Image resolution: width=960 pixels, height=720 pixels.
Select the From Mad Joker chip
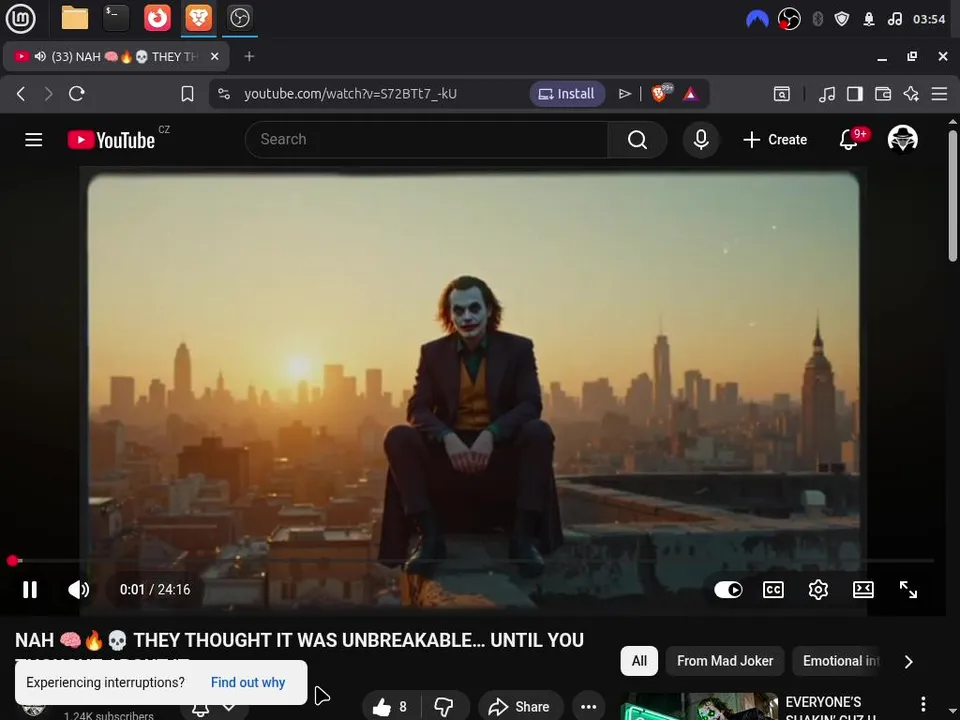[725, 661]
